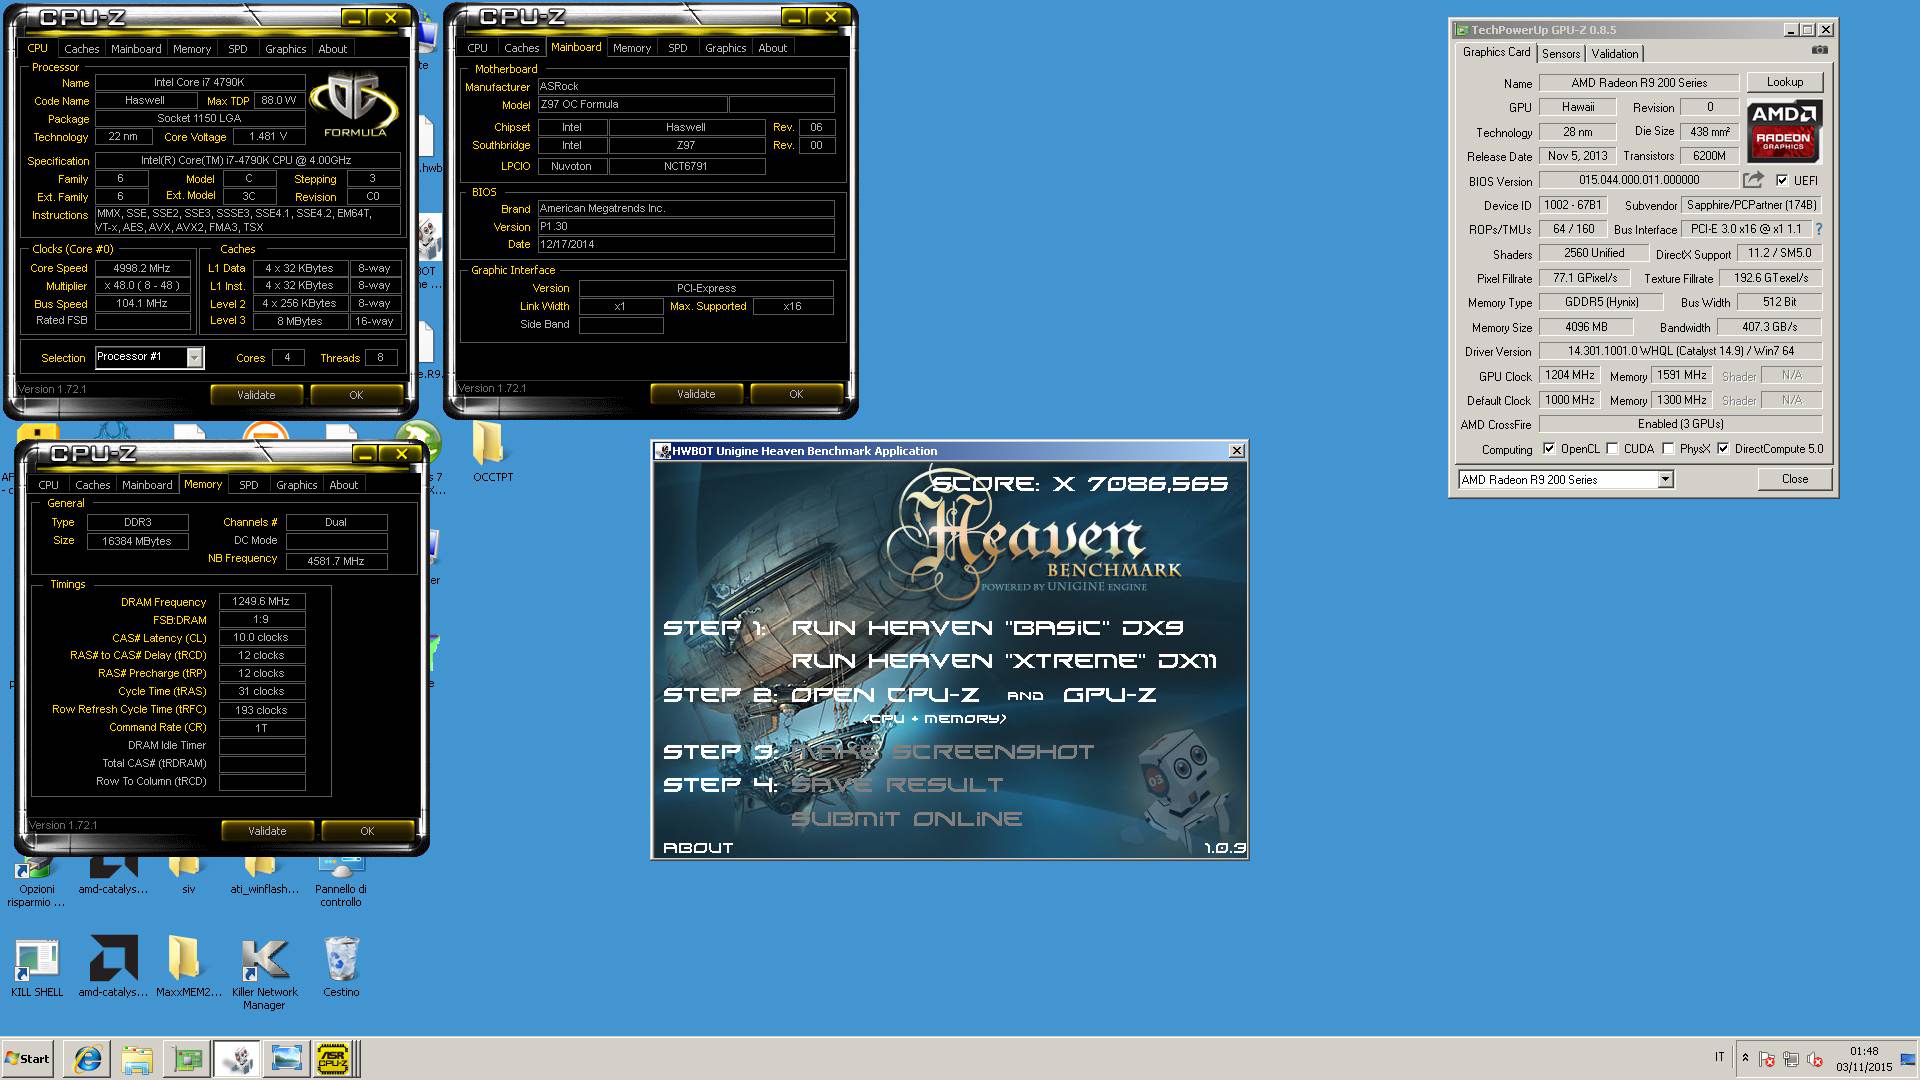Image resolution: width=1920 pixels, height=1080 pixels.
Task: Click Submit Online in Heaven benchmark
Action: point(906,819)
